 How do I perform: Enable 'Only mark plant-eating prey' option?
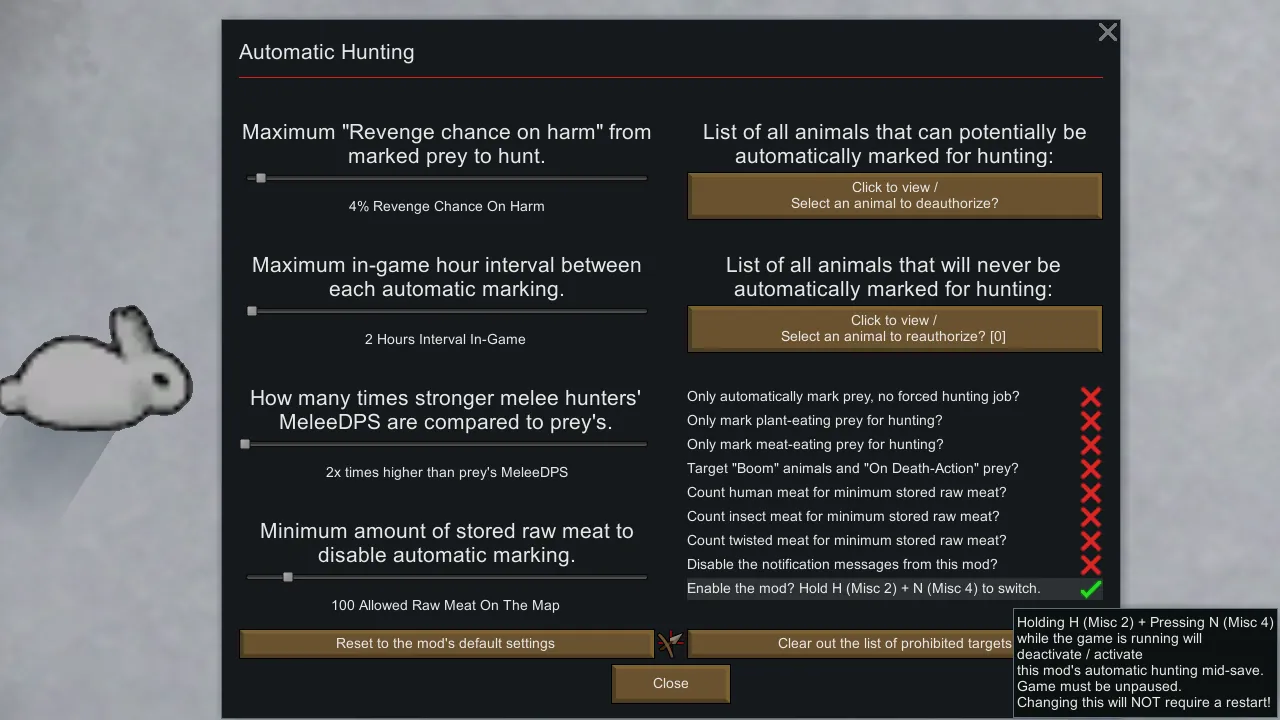pyautogui.click(x=1090, y=421)
